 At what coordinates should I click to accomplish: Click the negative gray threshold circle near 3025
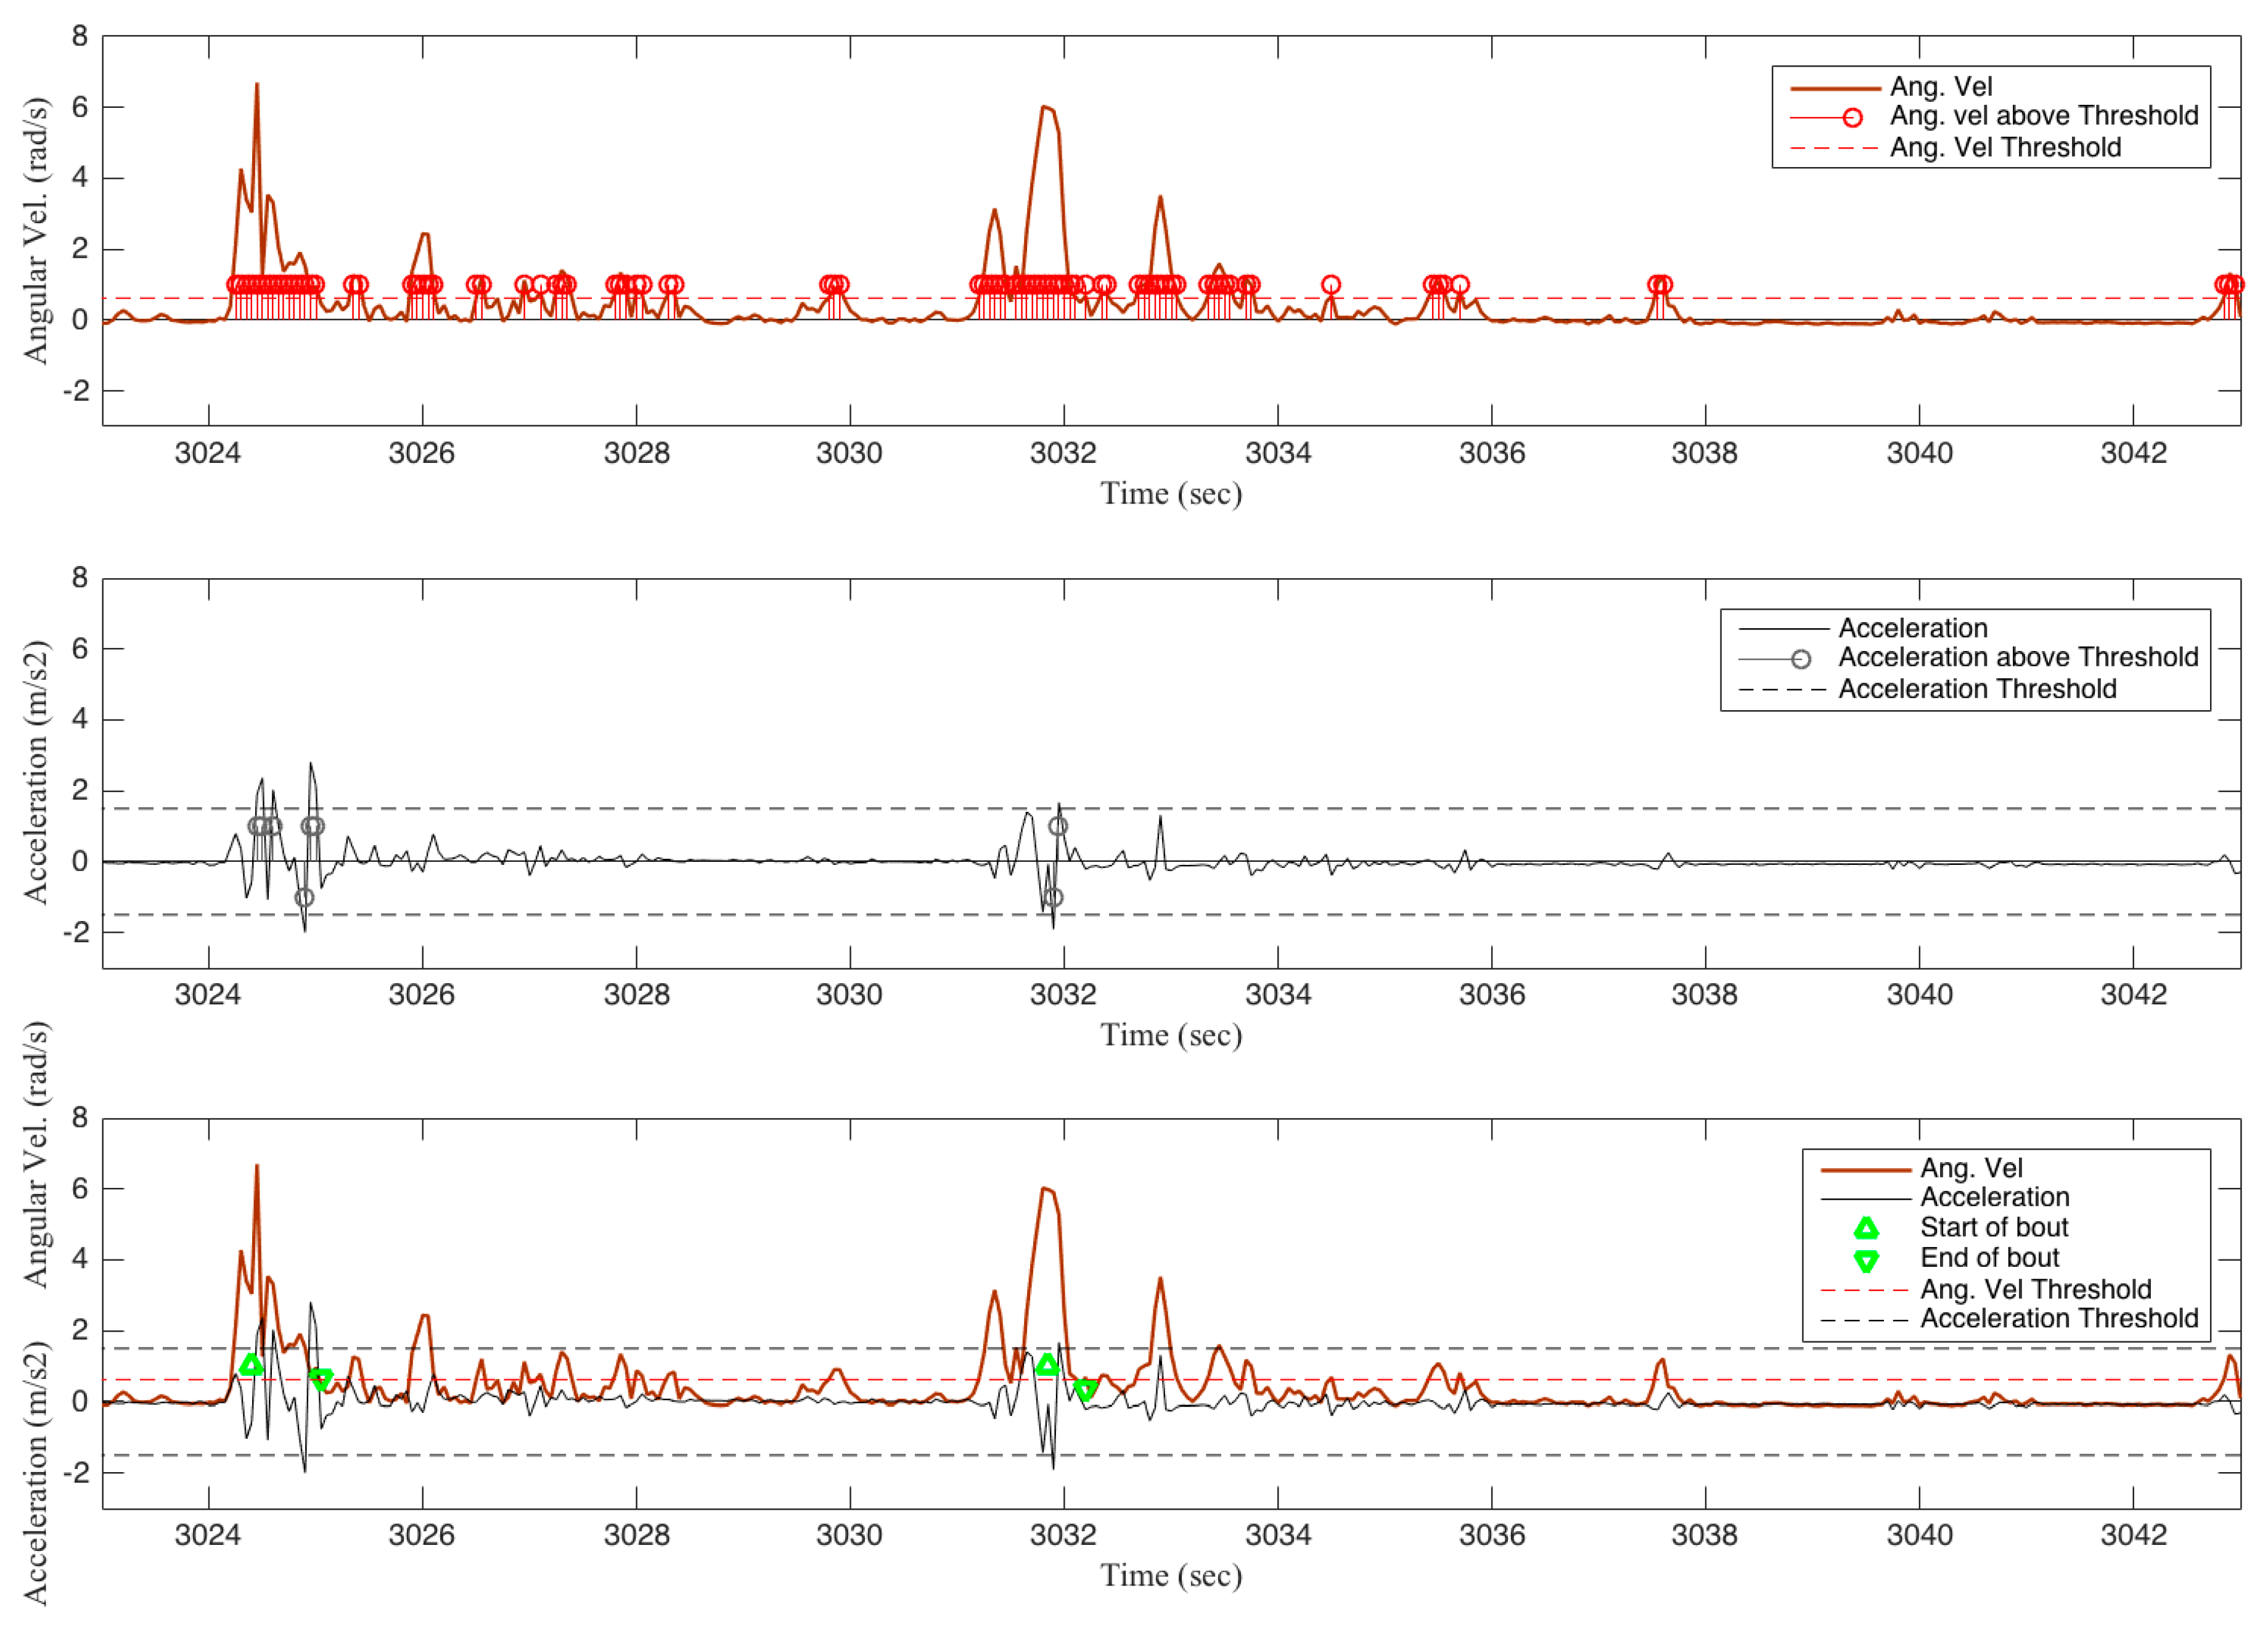coord(304,897)
